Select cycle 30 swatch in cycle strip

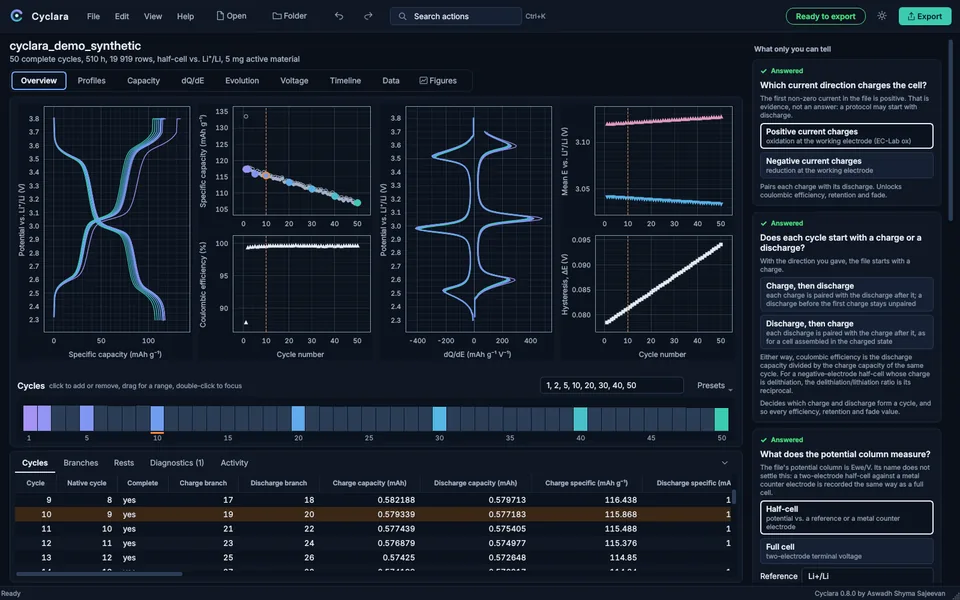coord(440,418)
